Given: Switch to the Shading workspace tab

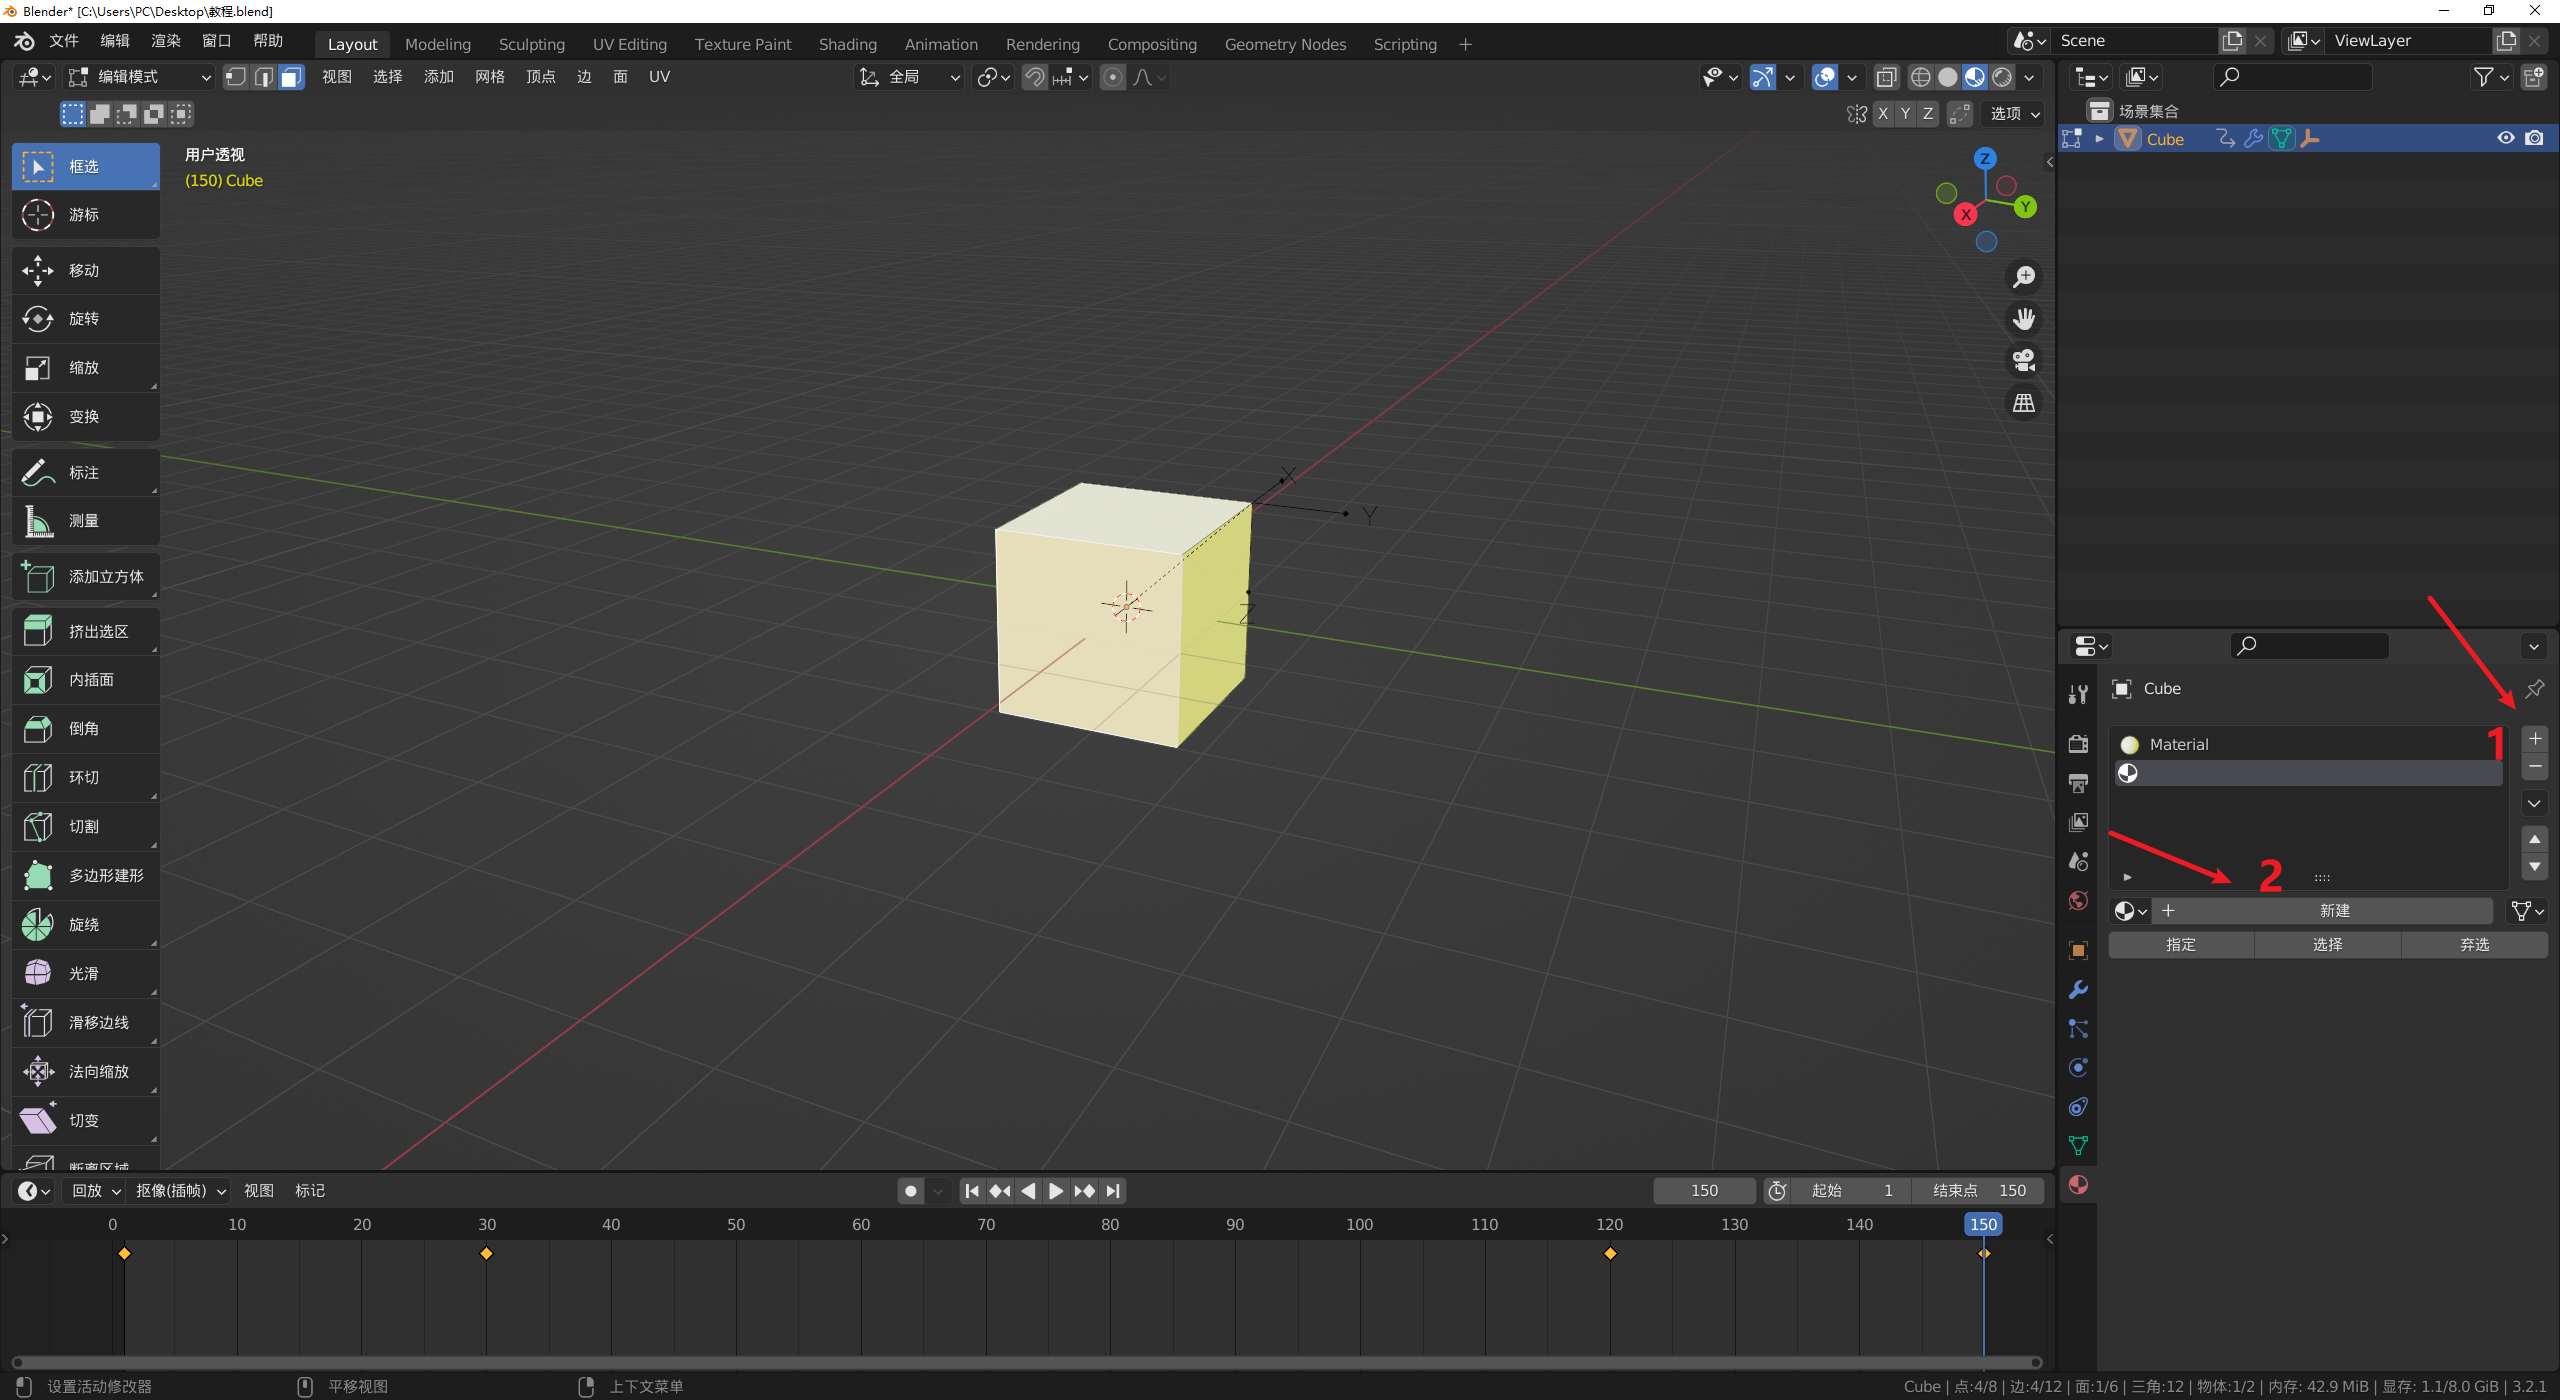Looking at the screenshot, I should coord(847,44).
